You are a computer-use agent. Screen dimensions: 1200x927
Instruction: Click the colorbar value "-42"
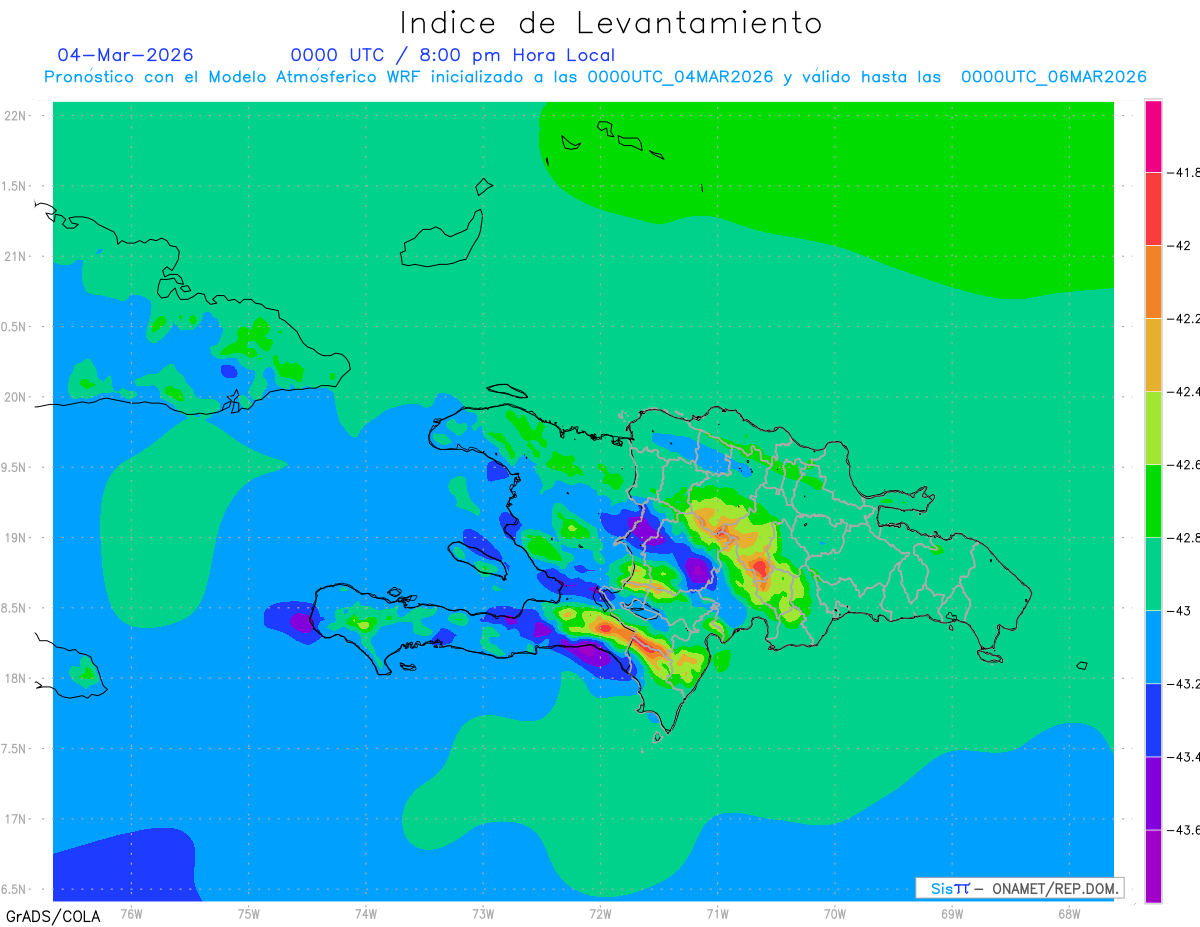tap(1181, 245)
